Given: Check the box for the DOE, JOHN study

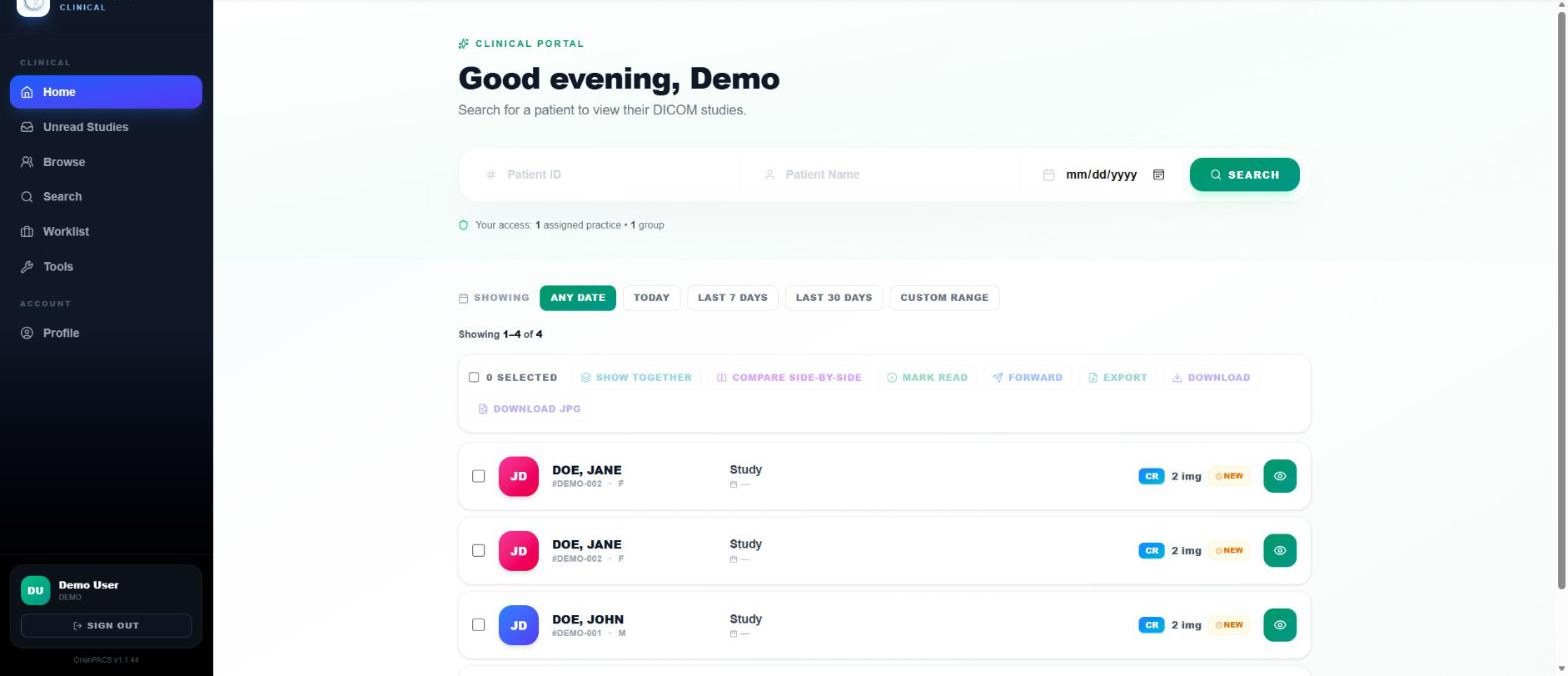Looking at the screenshot, I should pos(478,625).
